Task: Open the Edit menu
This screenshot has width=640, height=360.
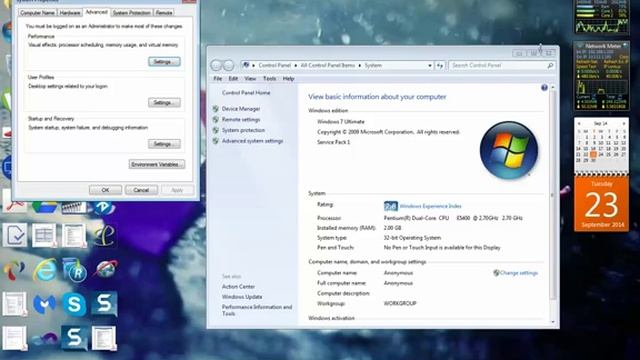Action: pos(233,78)
